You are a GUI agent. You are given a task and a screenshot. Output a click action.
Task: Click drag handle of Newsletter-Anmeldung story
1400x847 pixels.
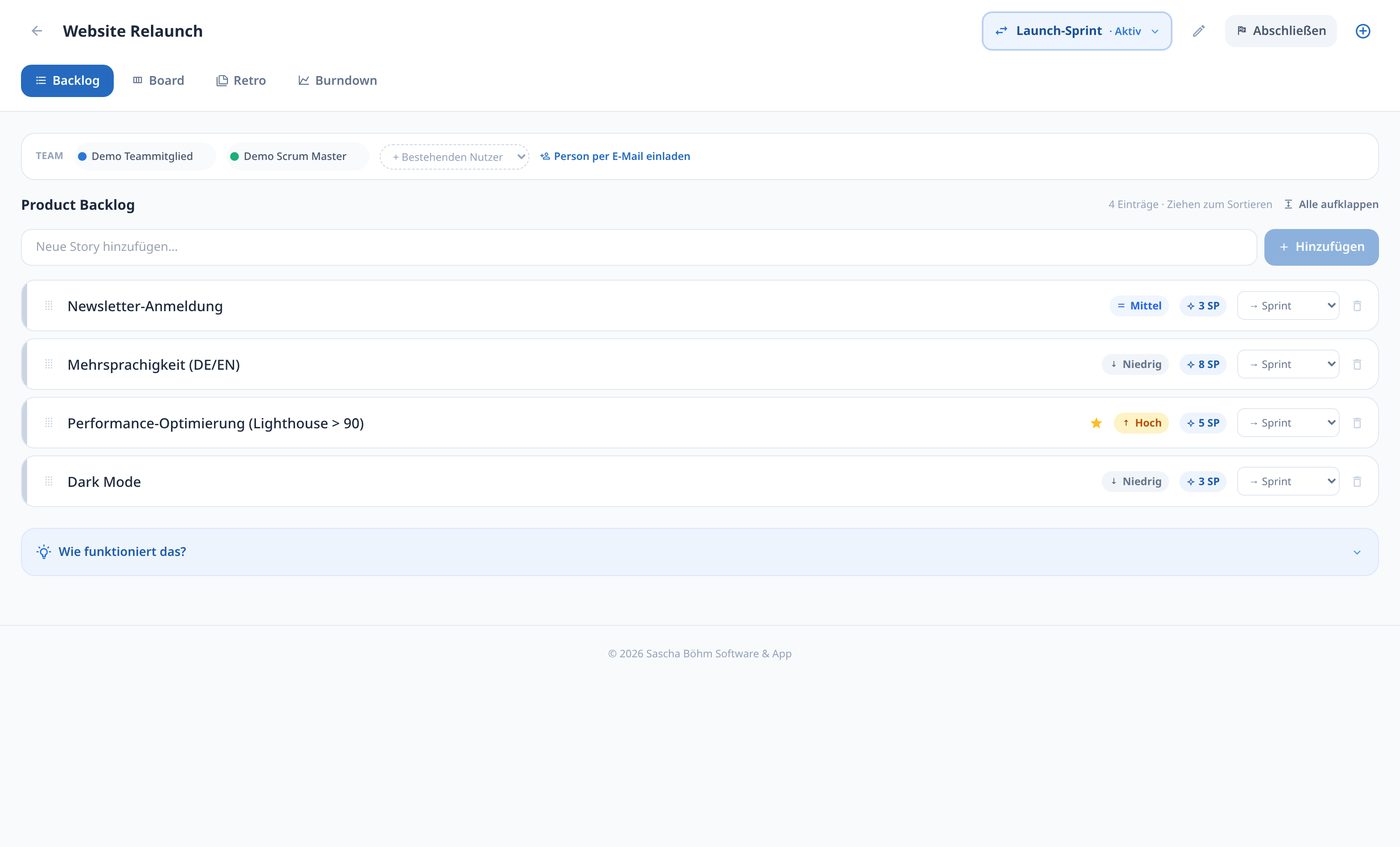[x=49, y=306]
